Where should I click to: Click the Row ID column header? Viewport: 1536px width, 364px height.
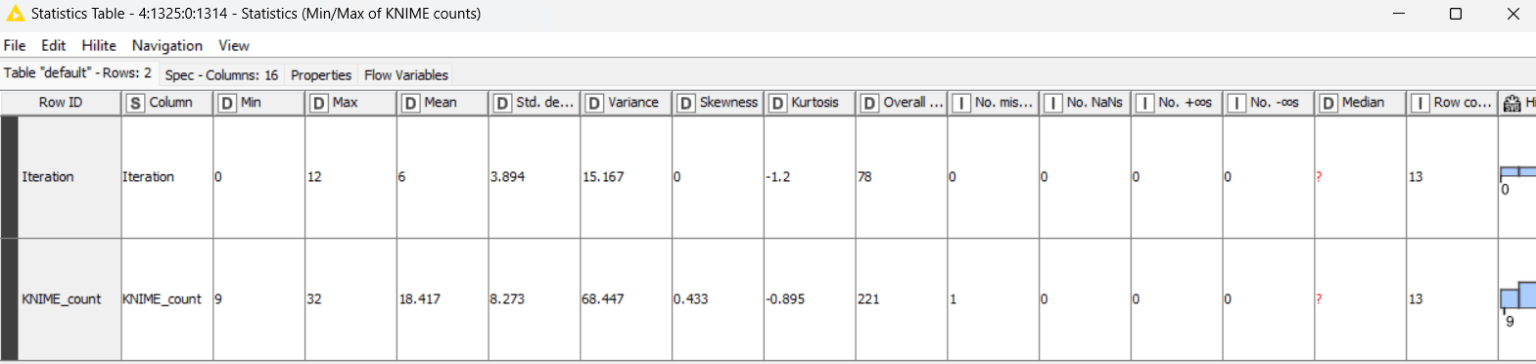click(61, 102)
